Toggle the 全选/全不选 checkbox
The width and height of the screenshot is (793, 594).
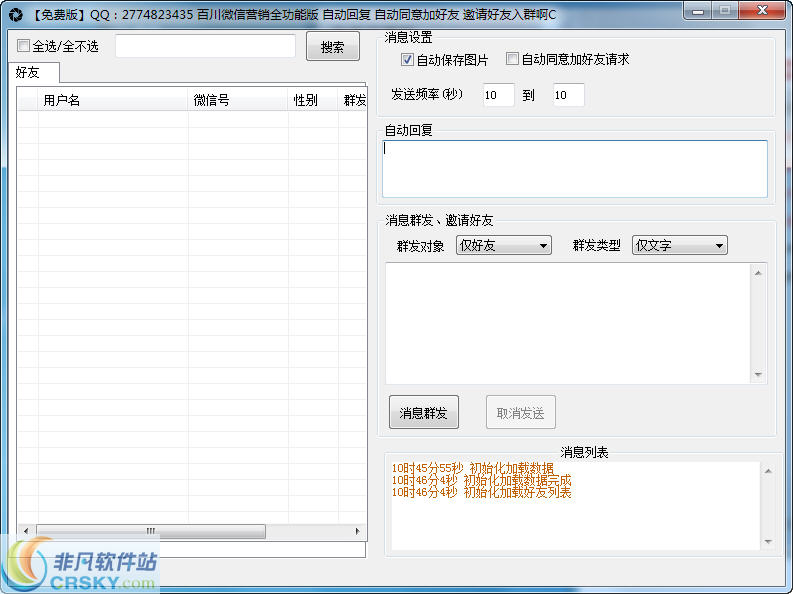(23, 46)
